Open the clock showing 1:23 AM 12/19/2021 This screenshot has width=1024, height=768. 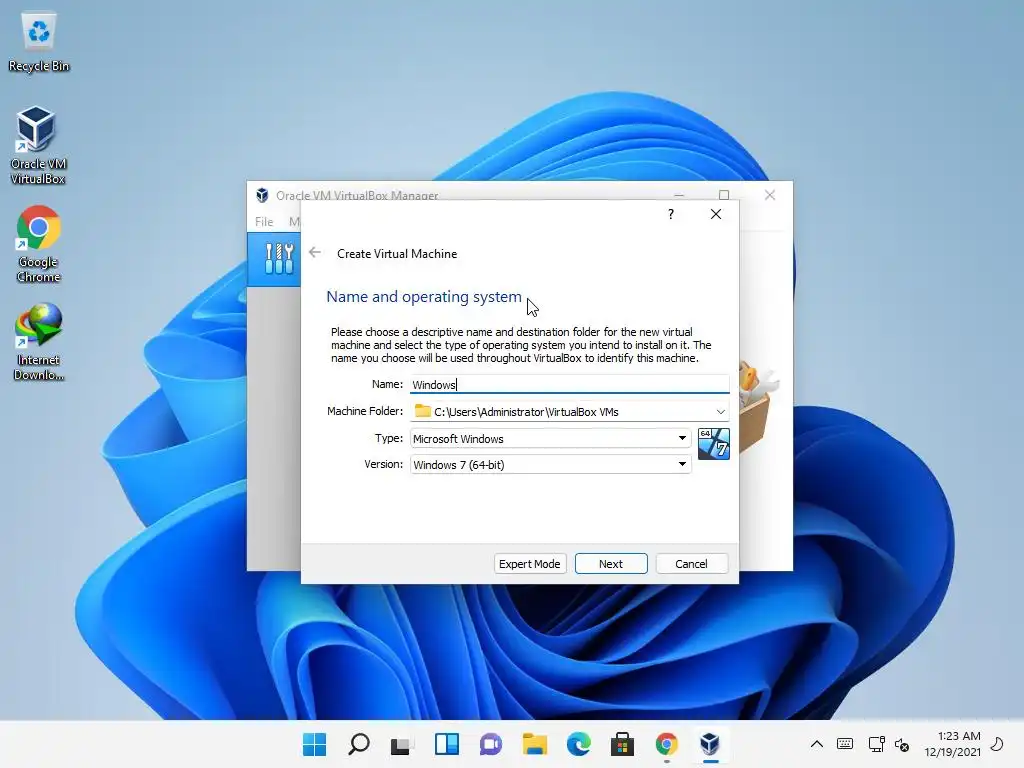pos(953,744)
